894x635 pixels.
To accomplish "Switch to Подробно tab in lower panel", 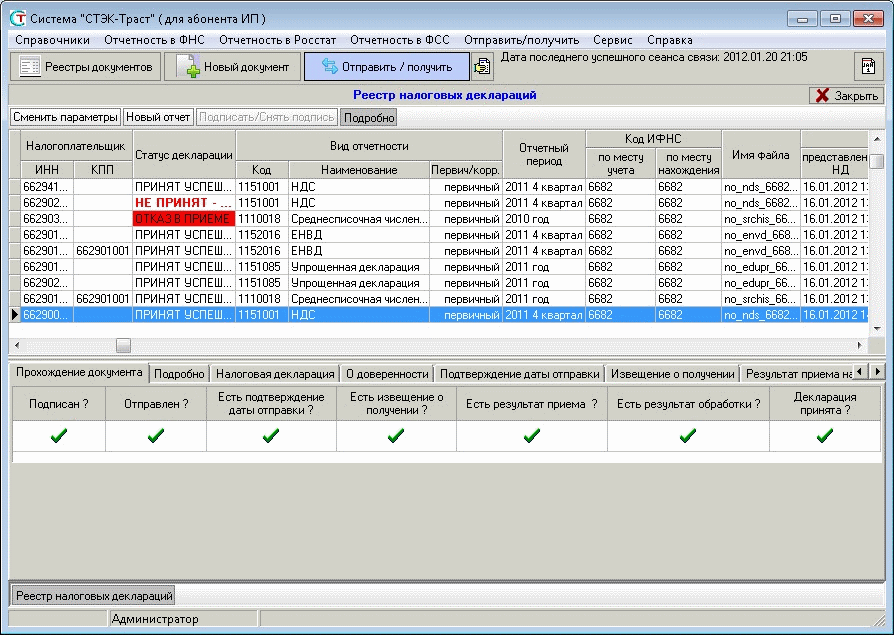I will (x=179, y=374).
